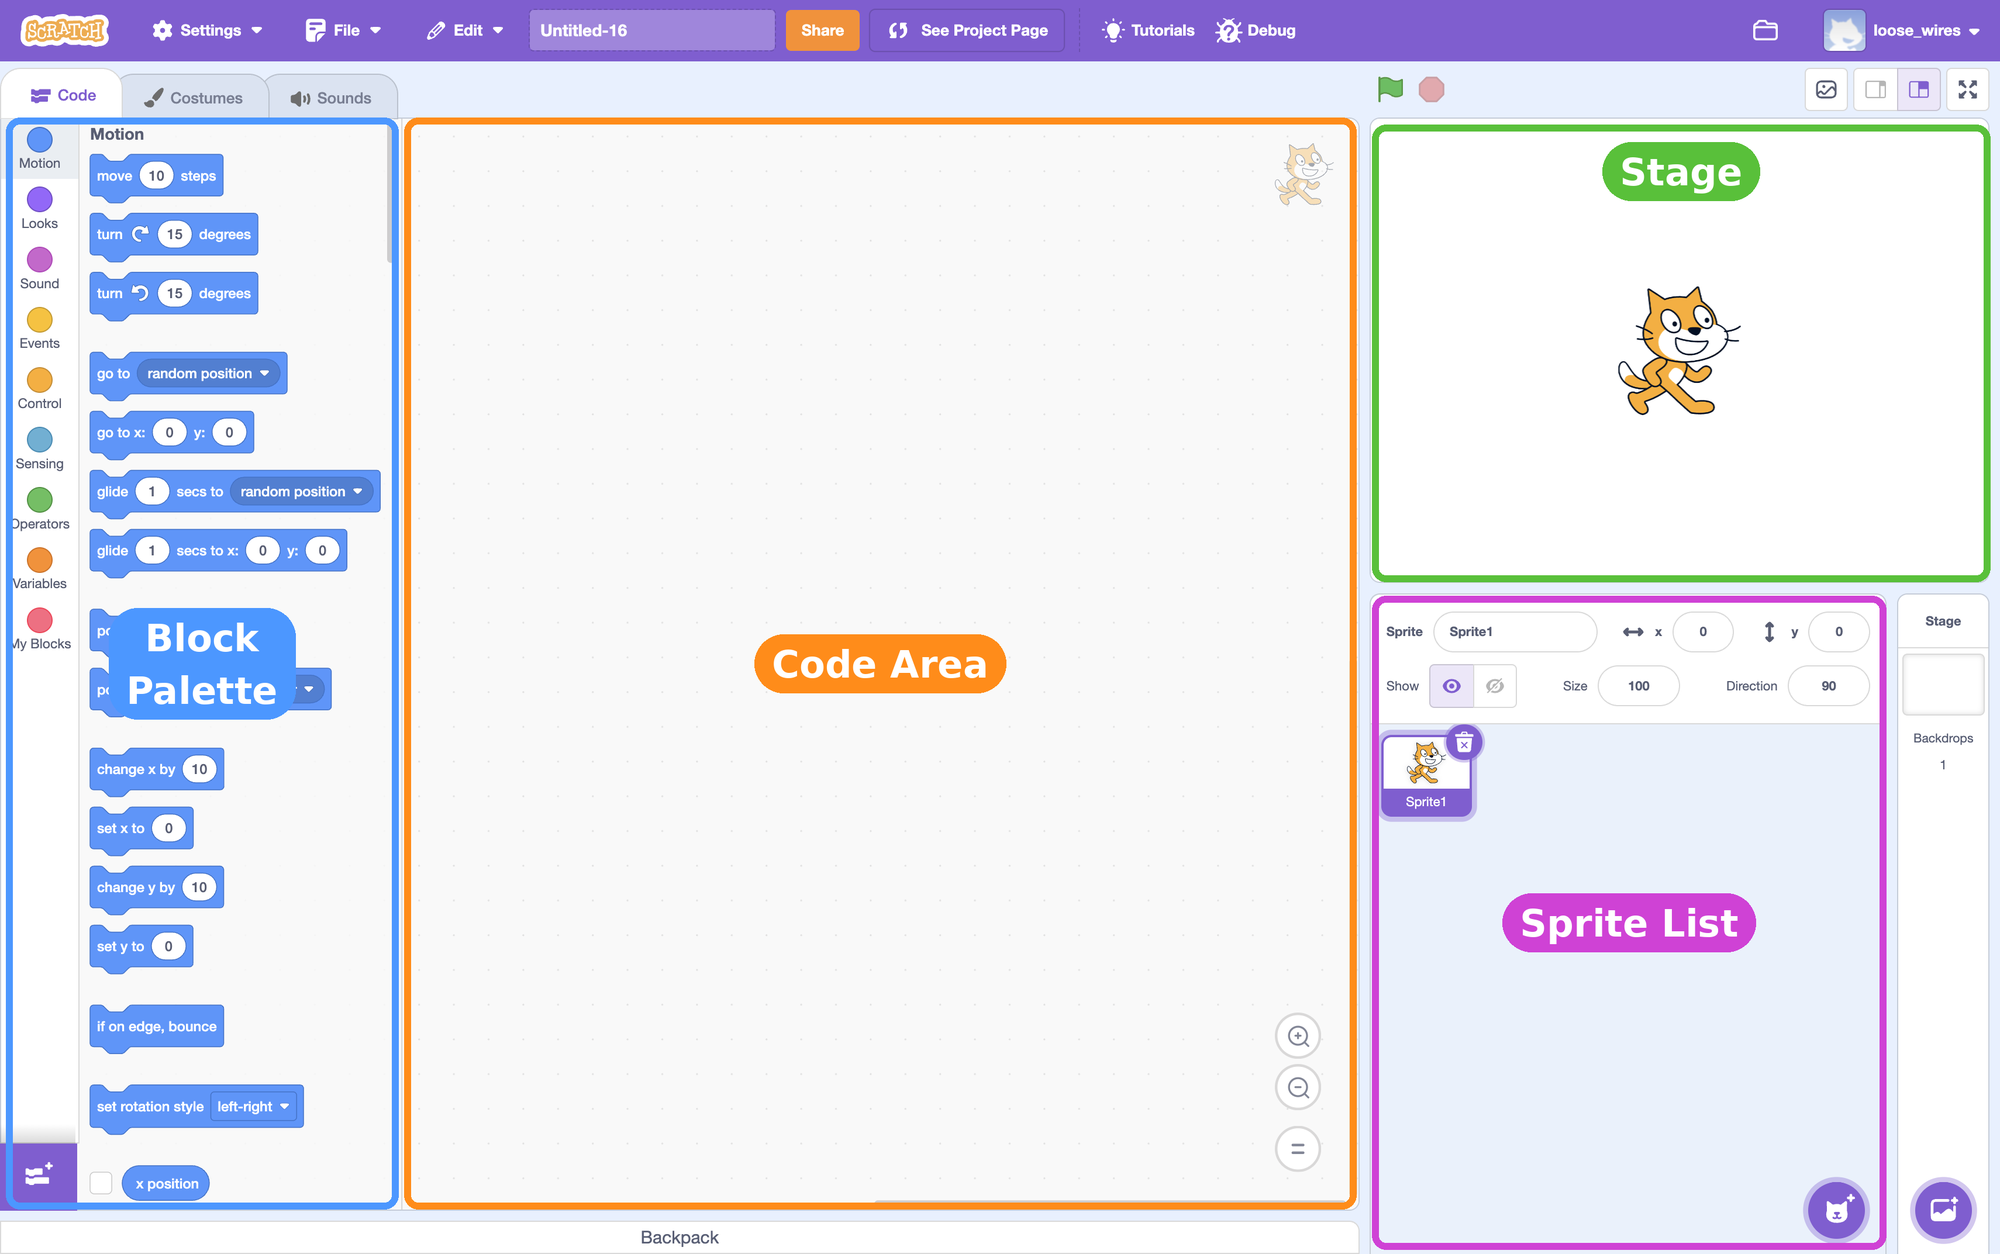The image size is (2000, 1254).
Task: Delete Sprite1 with the trash icon
Action: 1464,743
